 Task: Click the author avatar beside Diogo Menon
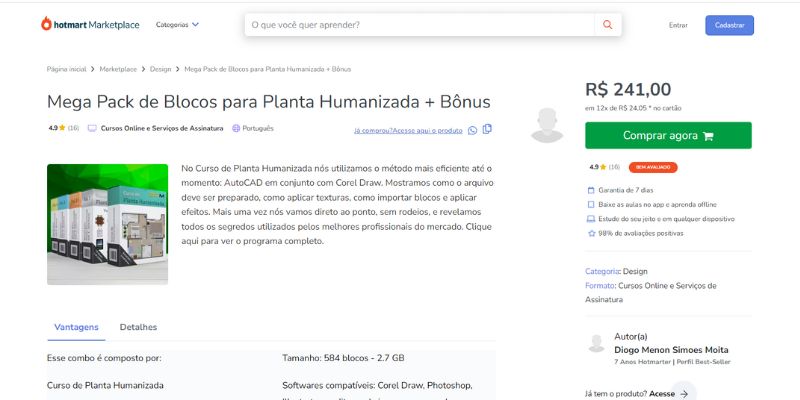[x=596, y=343]
